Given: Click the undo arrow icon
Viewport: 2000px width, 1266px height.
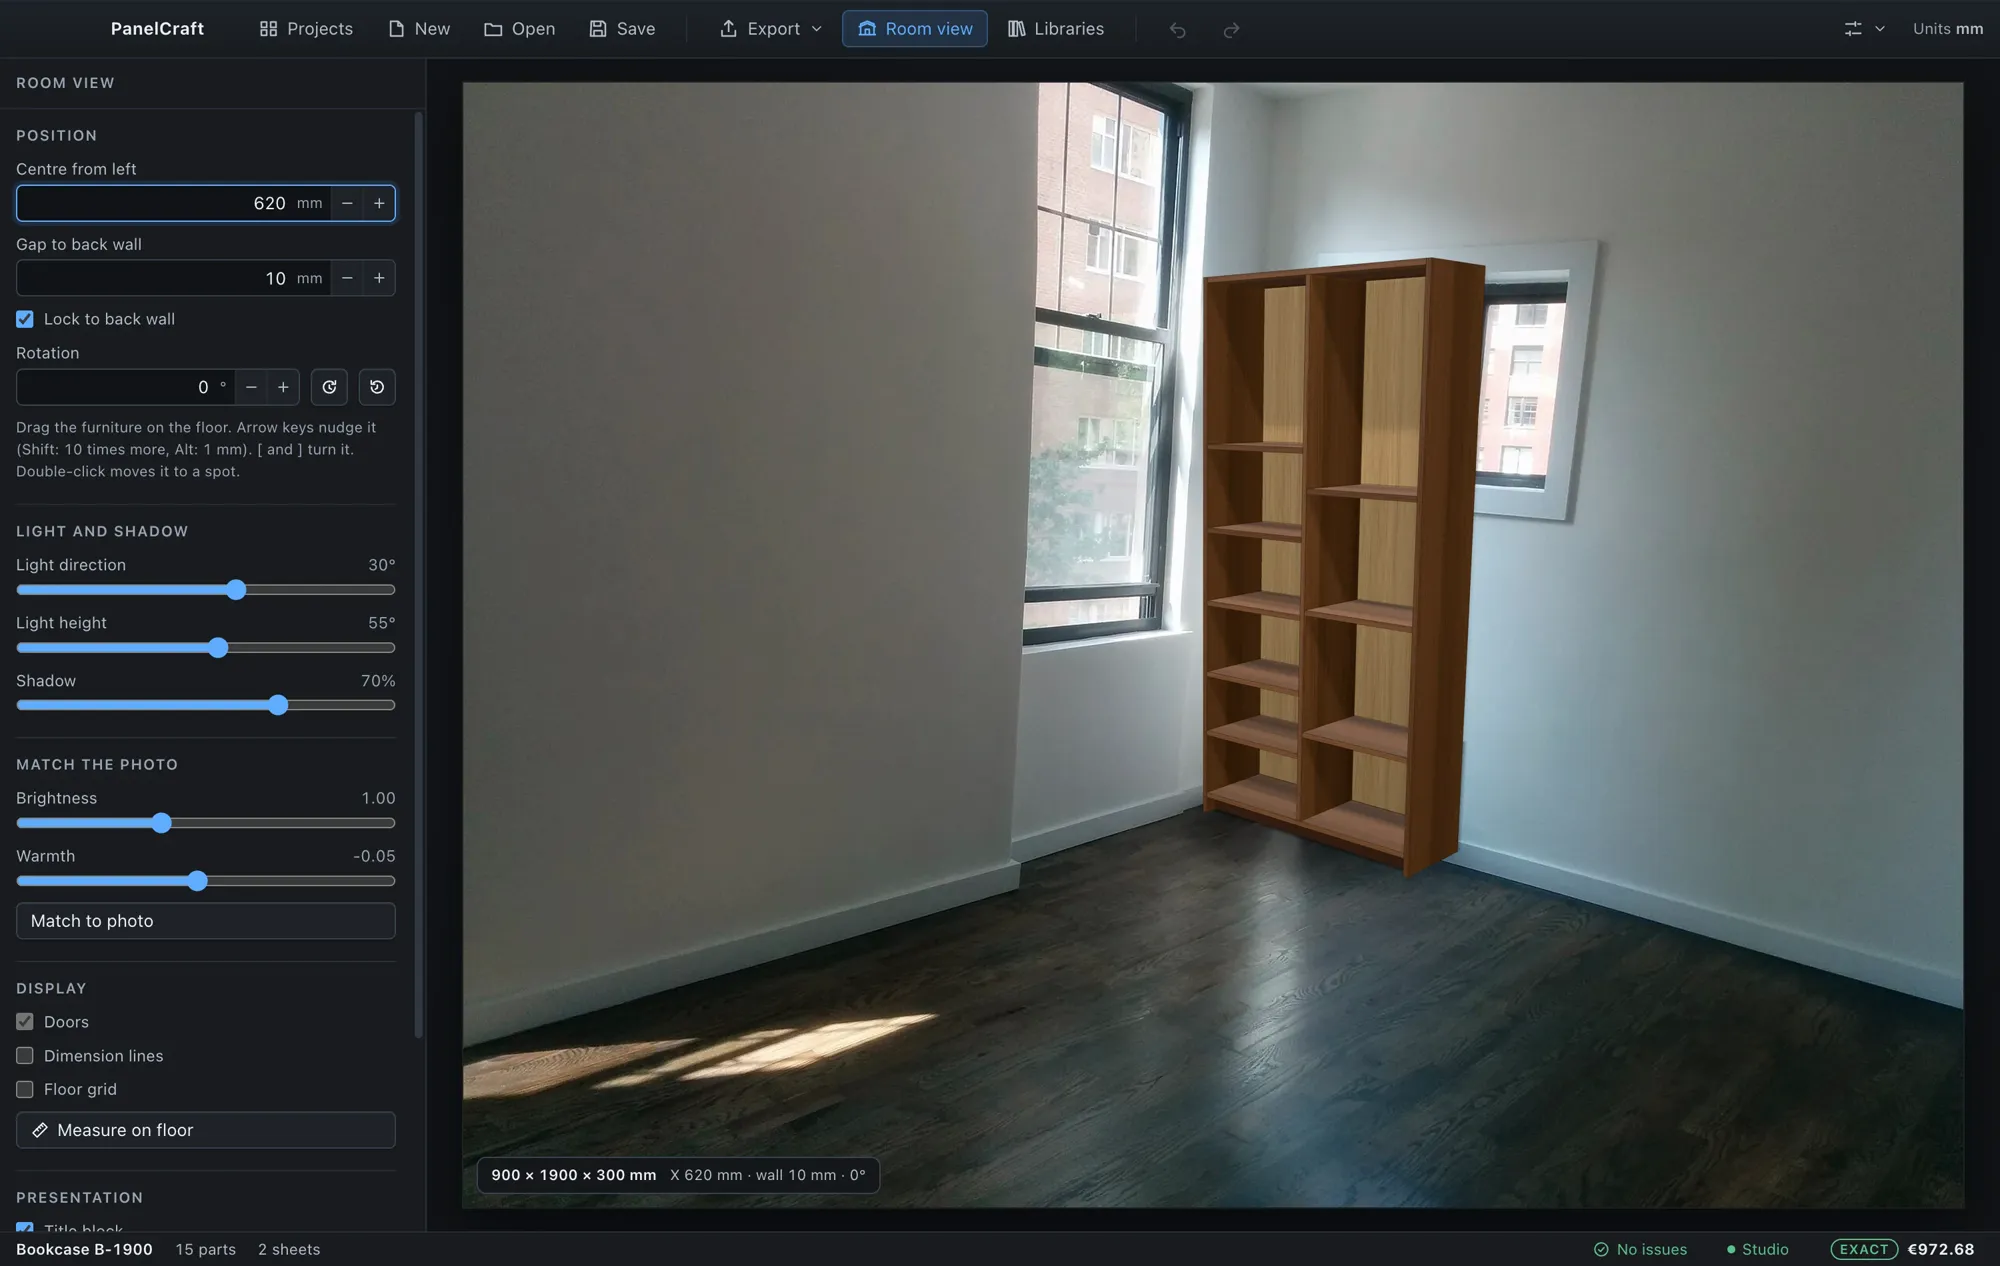Looking at the screenshot, I should tap(1178, 30).
